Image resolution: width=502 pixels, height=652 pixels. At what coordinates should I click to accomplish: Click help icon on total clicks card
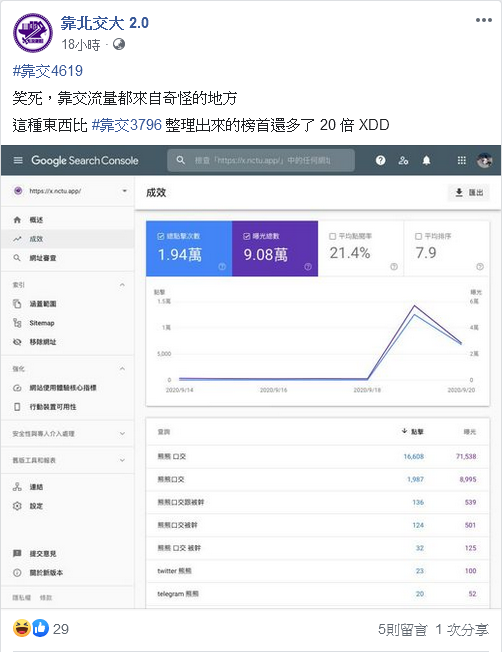222,267
